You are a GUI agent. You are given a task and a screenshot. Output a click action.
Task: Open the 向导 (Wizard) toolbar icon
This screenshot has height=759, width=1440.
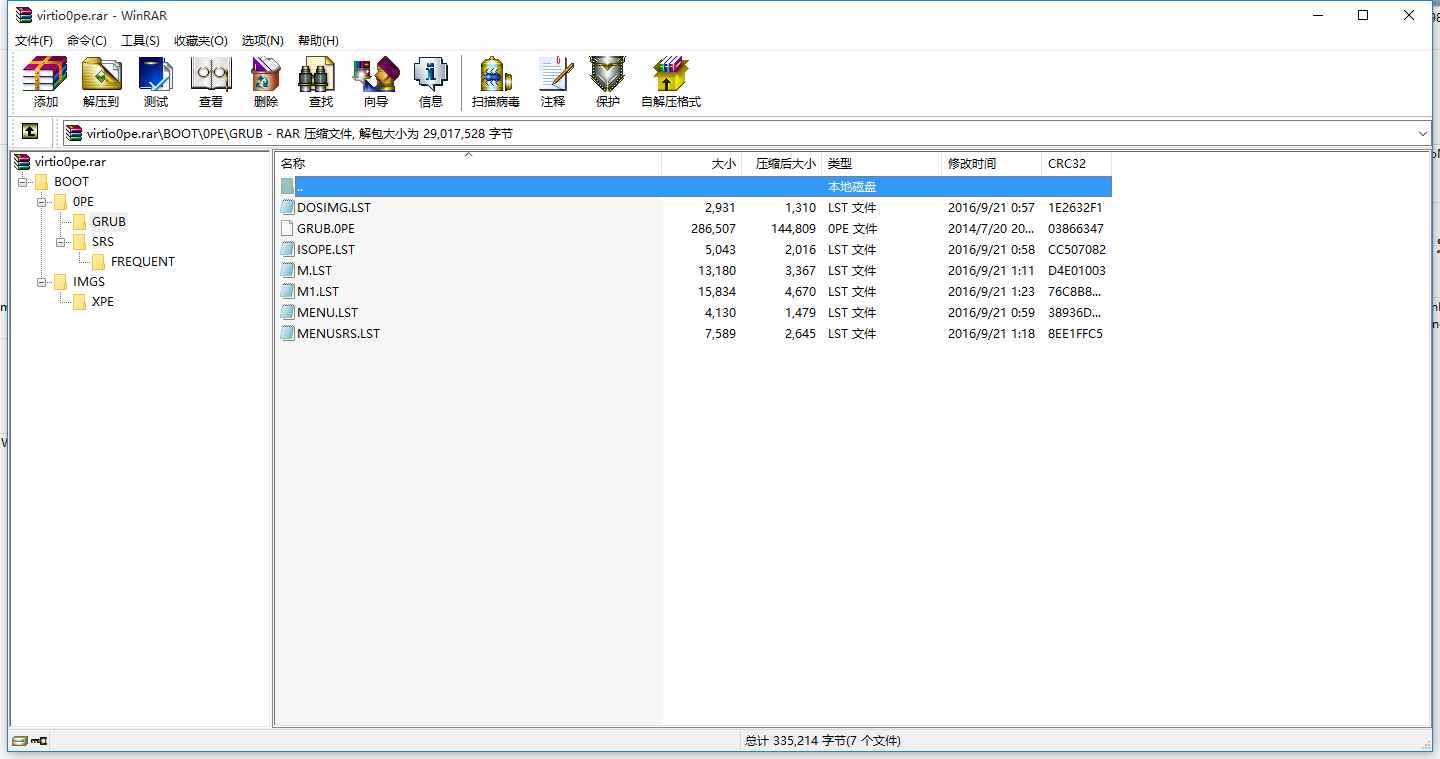[x=376, y=75]
